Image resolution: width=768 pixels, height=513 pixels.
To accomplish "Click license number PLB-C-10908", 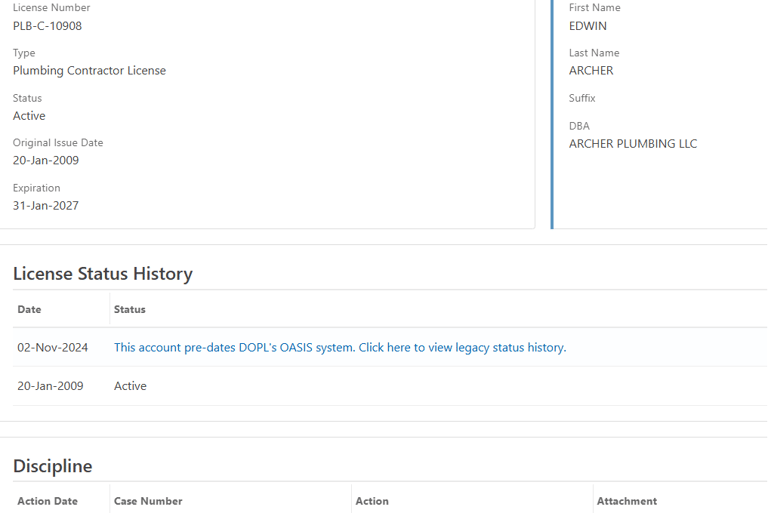I will (x=48, y=26).
